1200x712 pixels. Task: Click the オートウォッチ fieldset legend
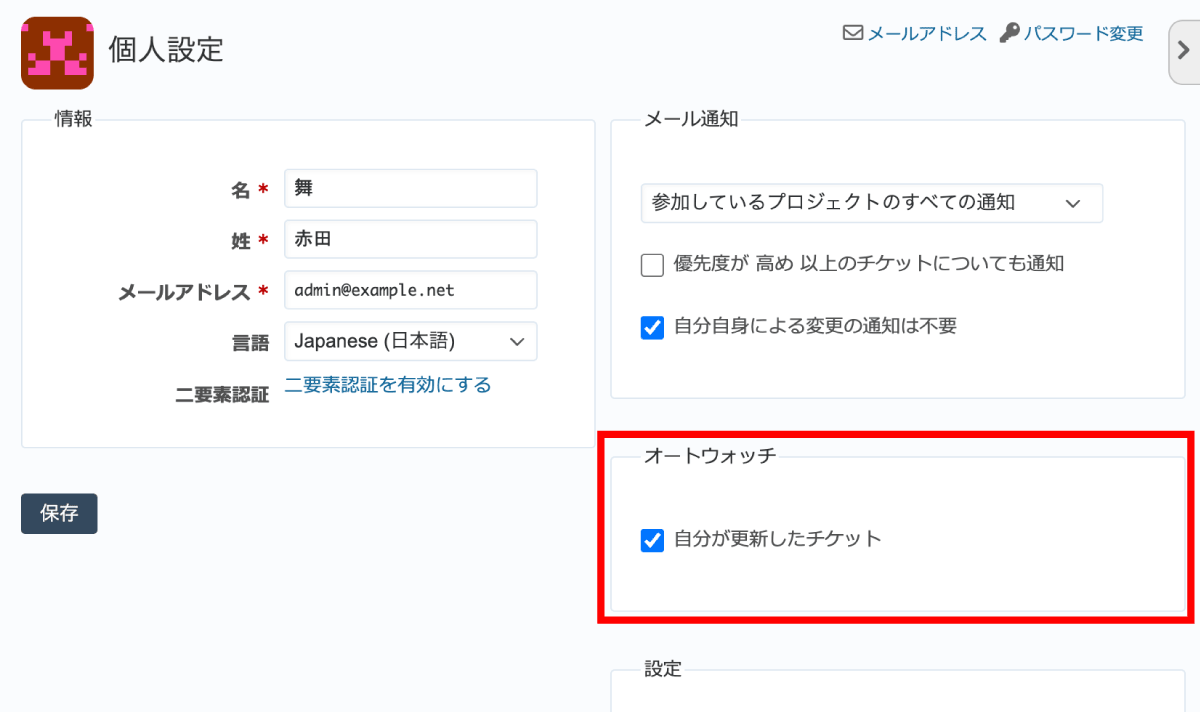(710, 456)
